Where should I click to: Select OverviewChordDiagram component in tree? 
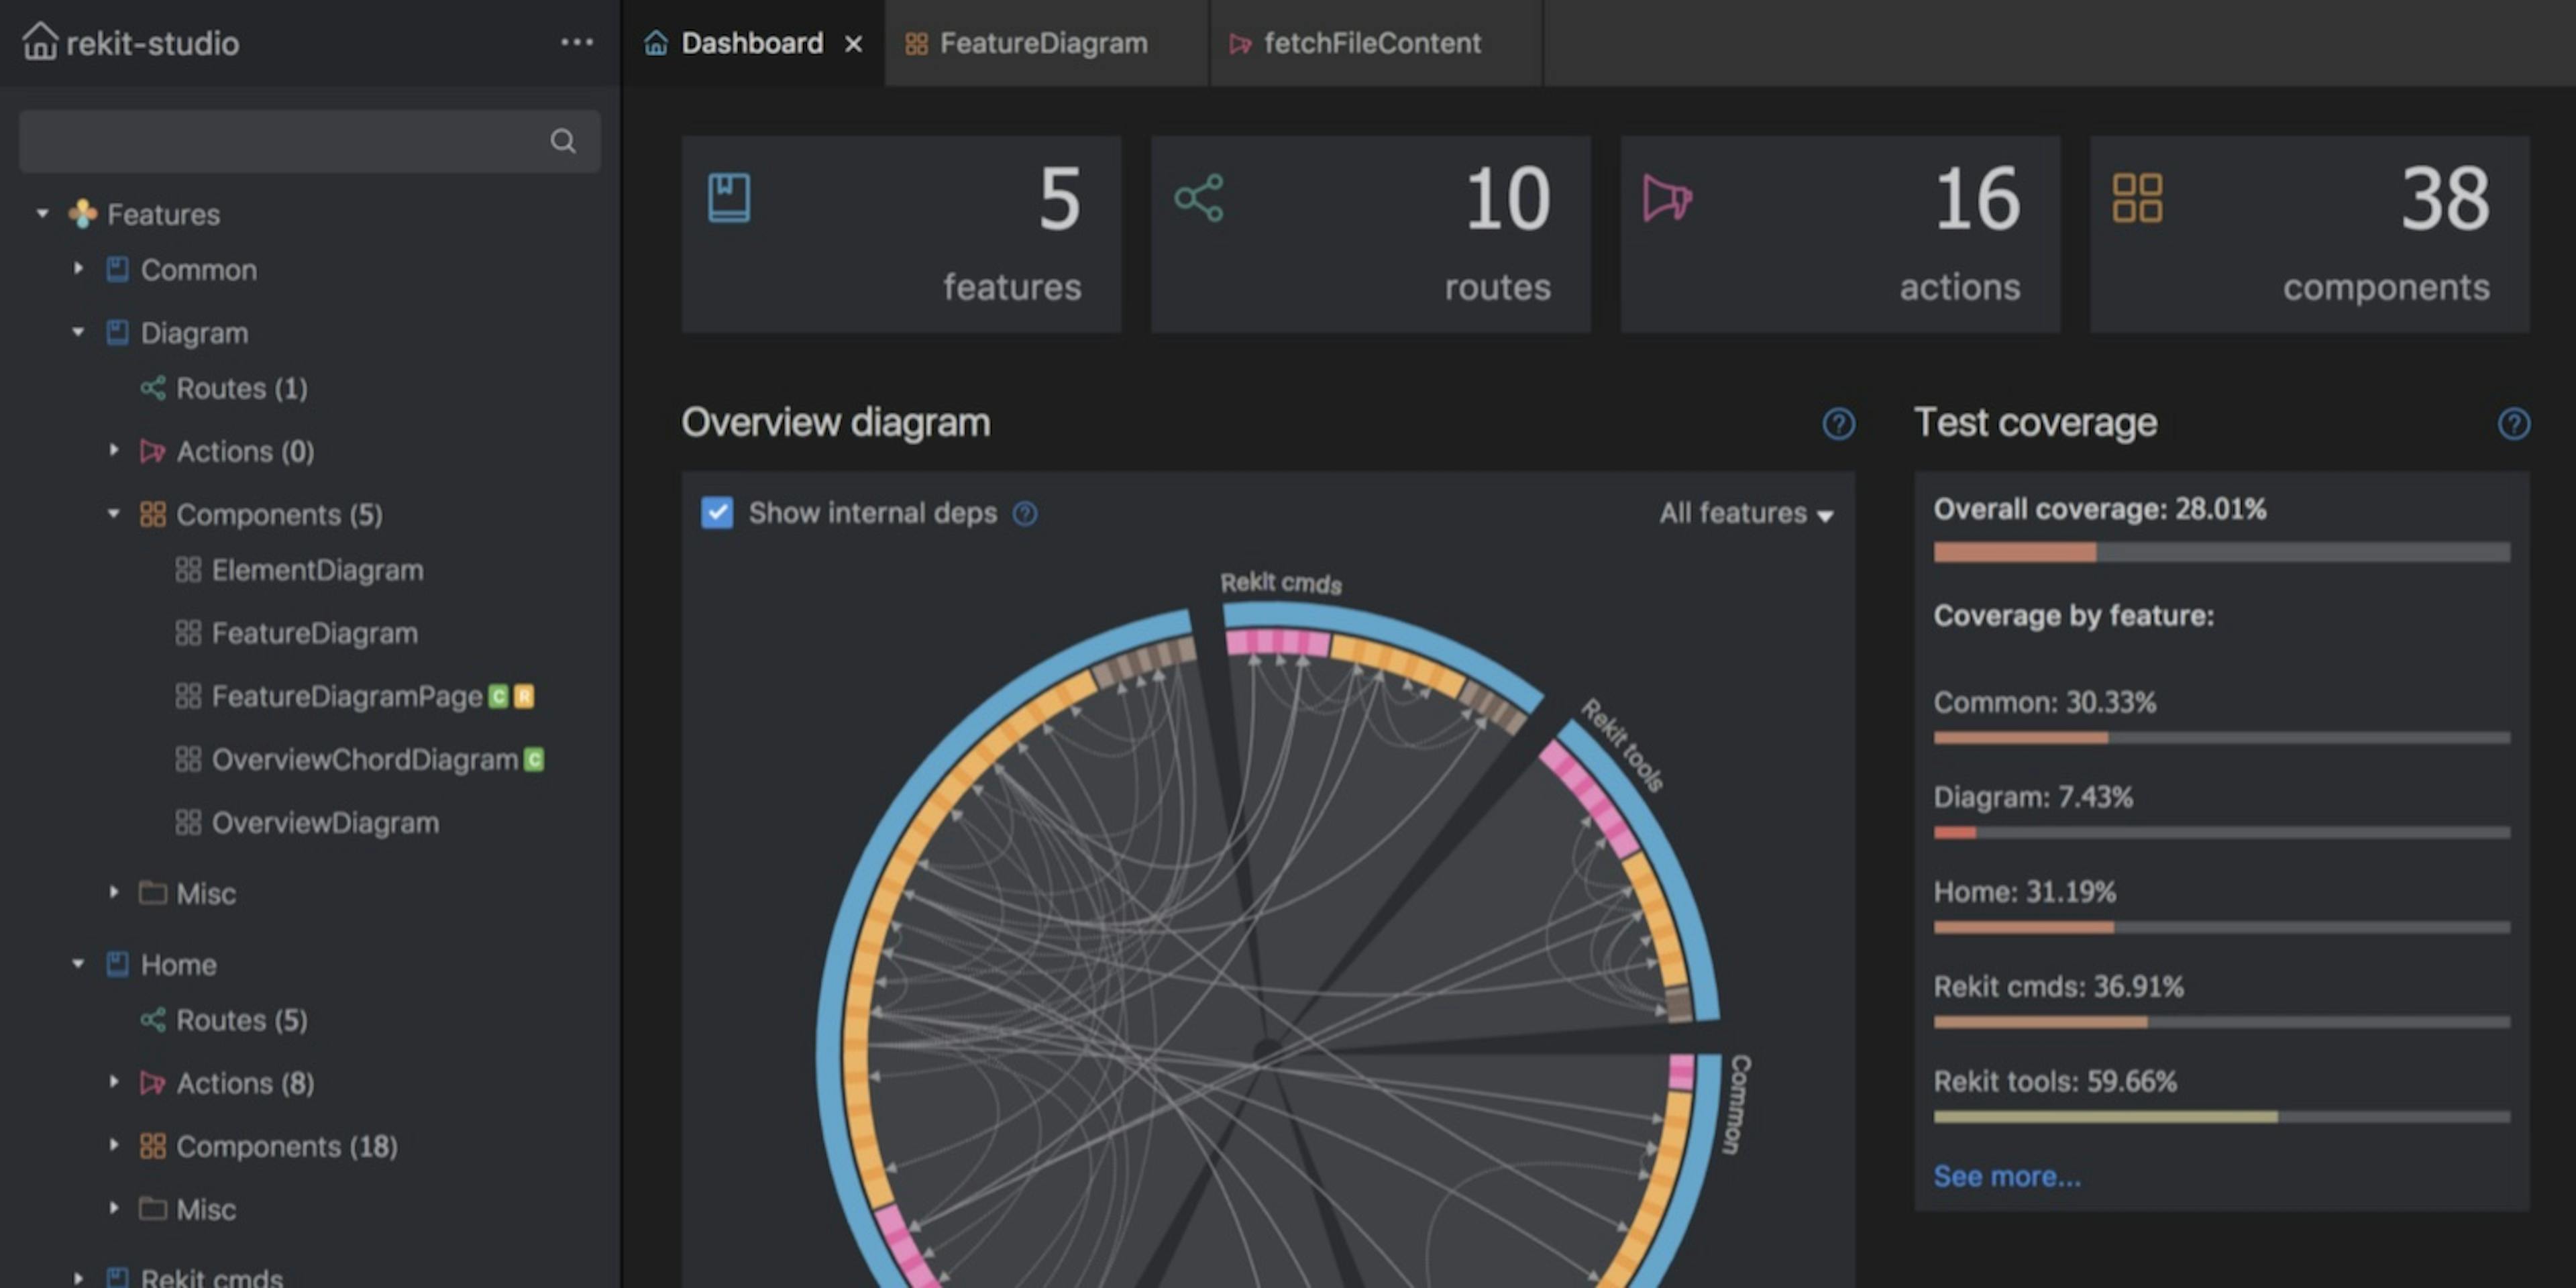[x=364, y=760]
